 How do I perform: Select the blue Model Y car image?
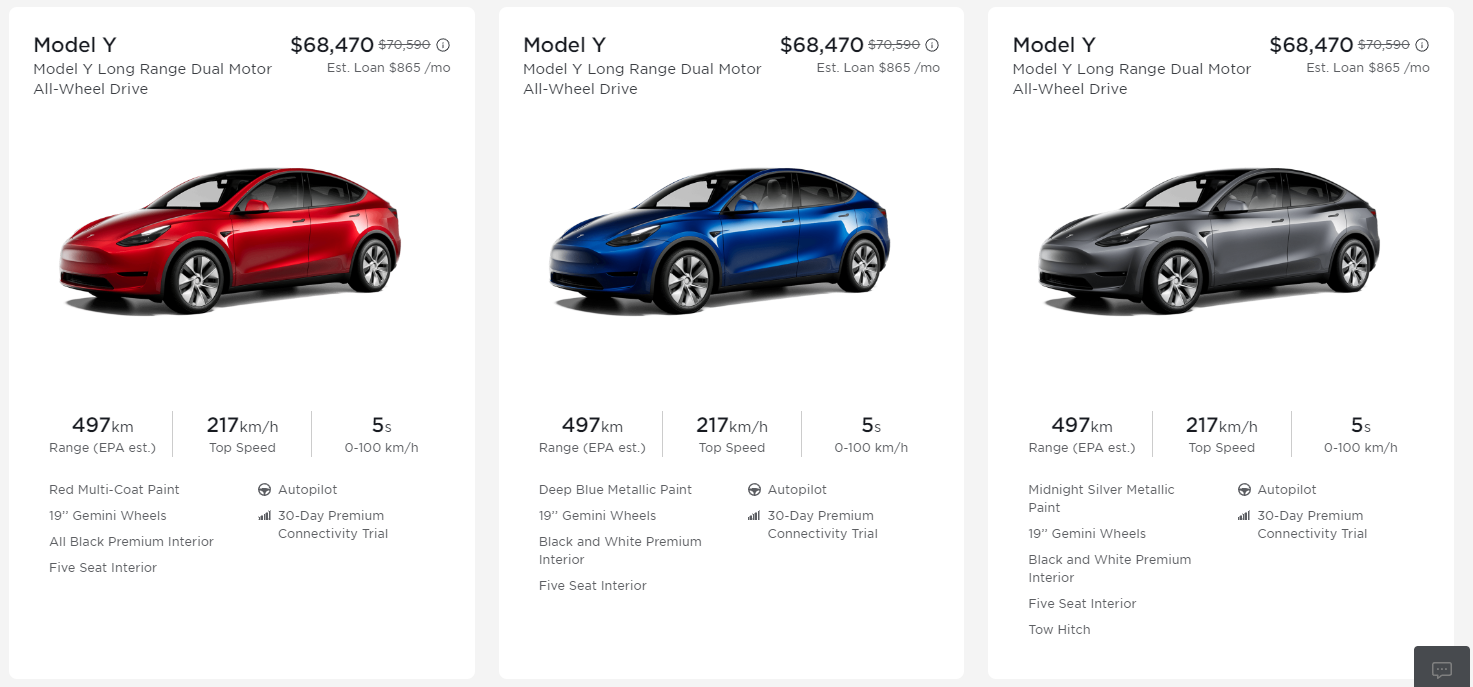coord(719,239)
